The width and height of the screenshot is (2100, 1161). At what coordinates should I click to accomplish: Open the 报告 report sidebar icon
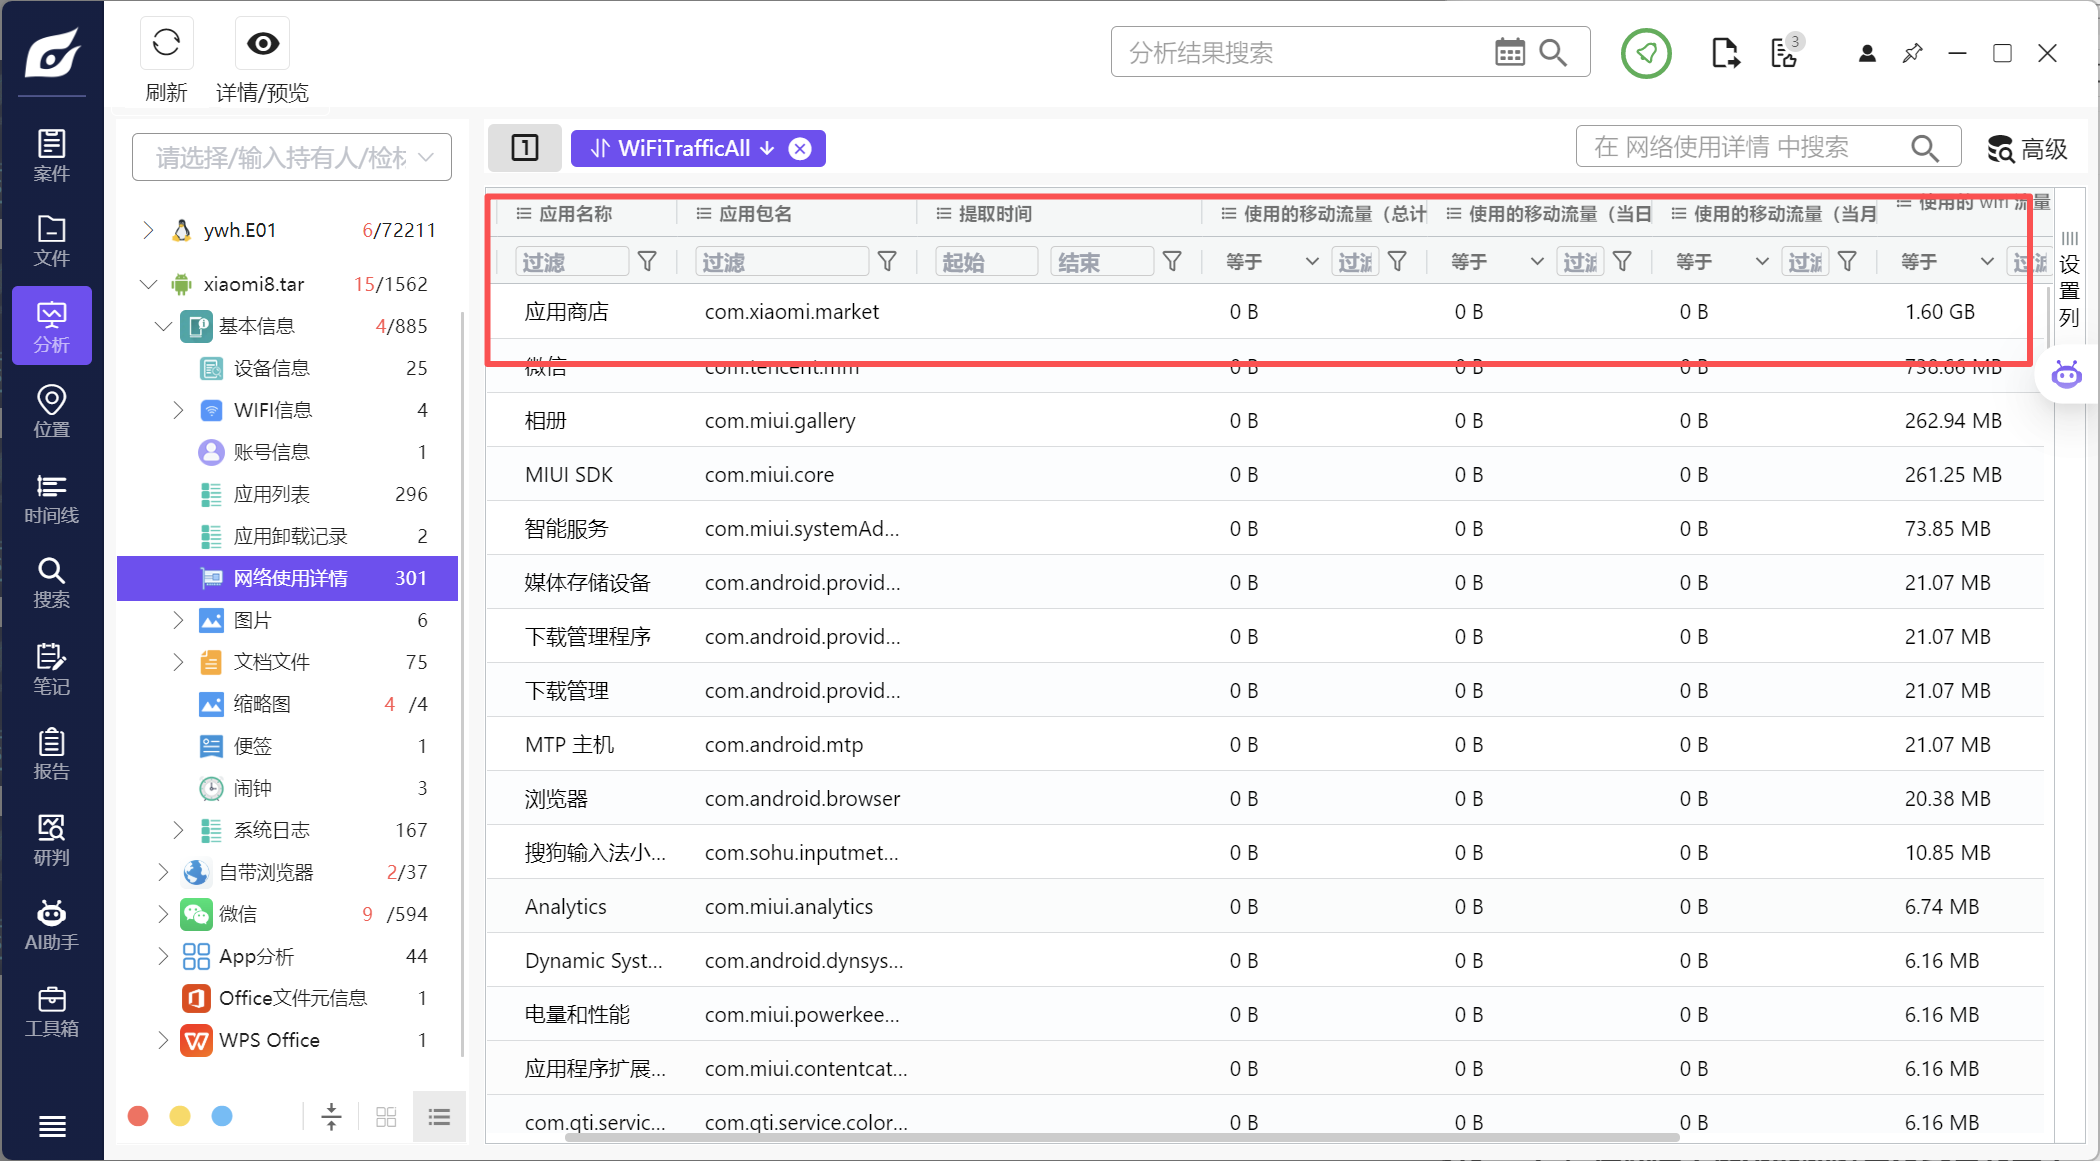52,754
